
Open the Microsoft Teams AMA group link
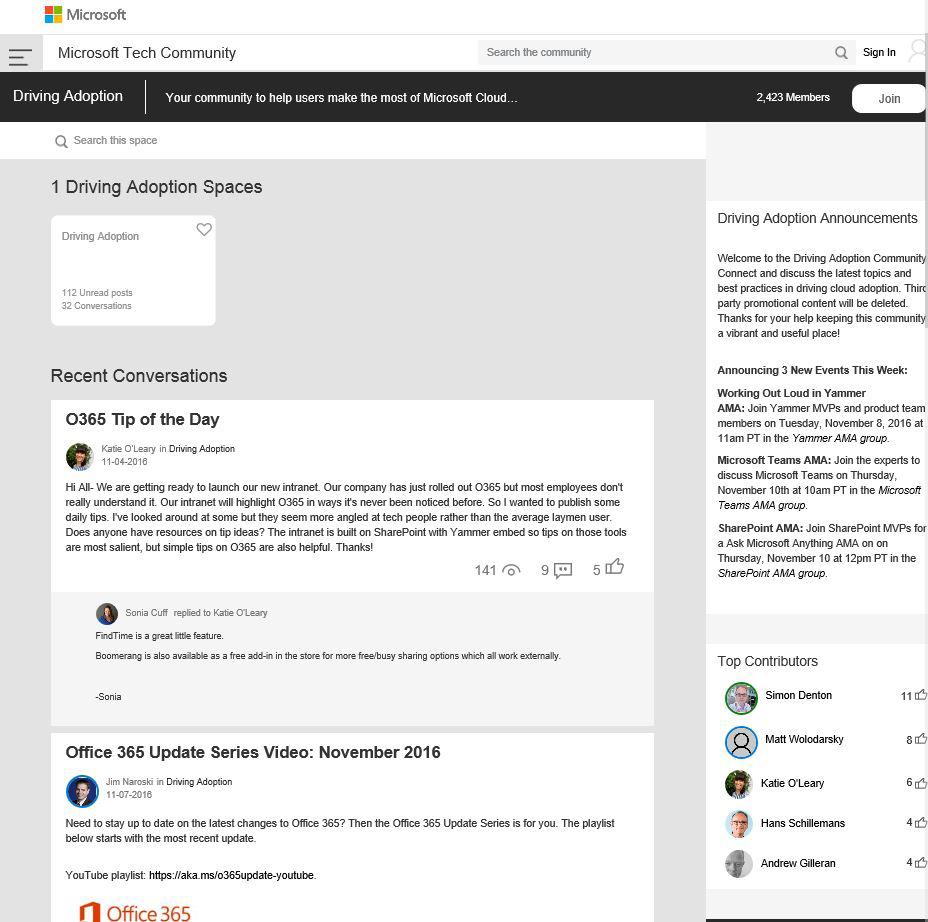819,498
